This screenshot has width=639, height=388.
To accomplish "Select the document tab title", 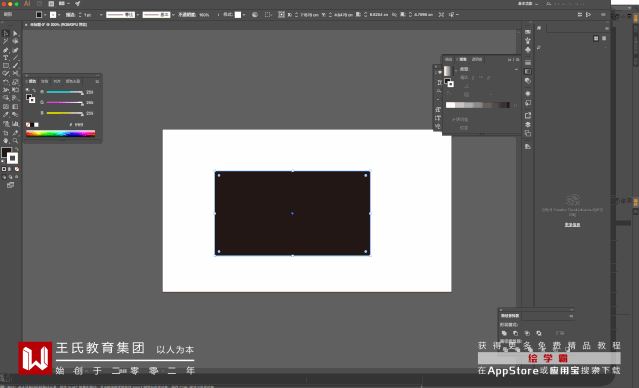I will [58, 24].
